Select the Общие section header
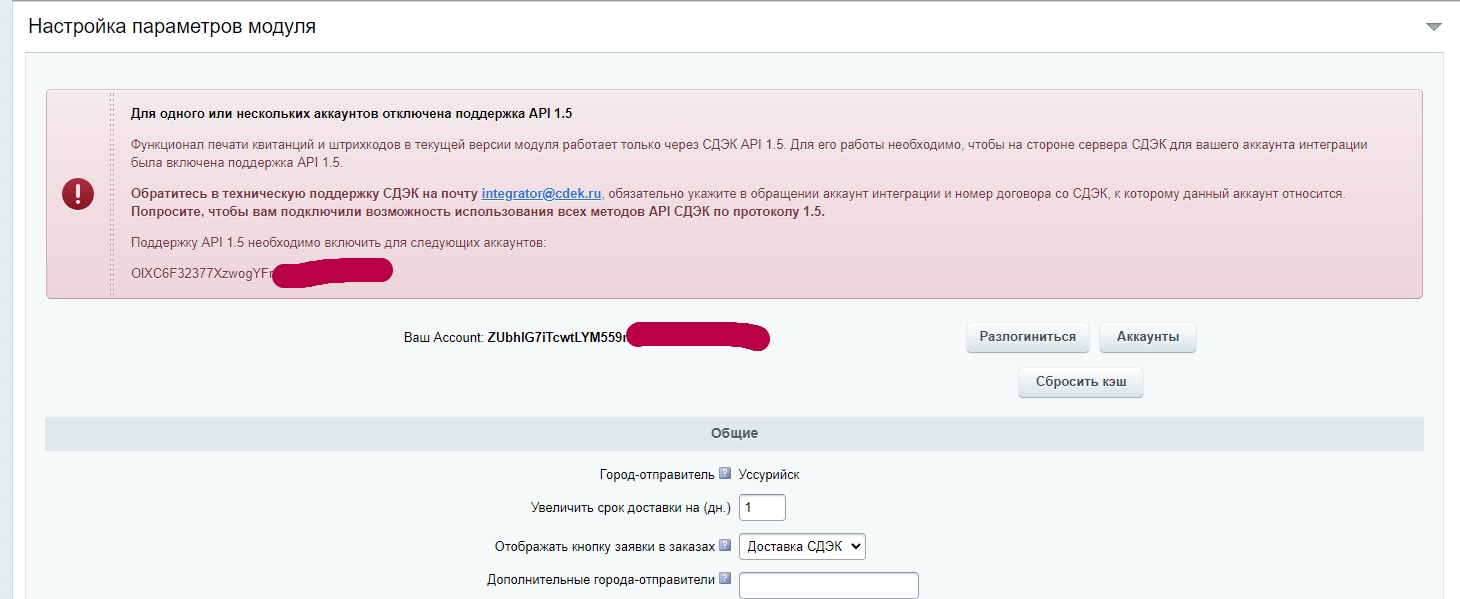Viewport: 1460px width, 599px height. point(734,434)
